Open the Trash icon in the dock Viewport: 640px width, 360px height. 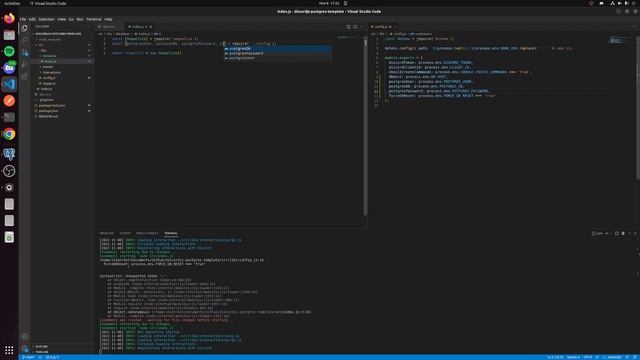[x=9, y=237]
